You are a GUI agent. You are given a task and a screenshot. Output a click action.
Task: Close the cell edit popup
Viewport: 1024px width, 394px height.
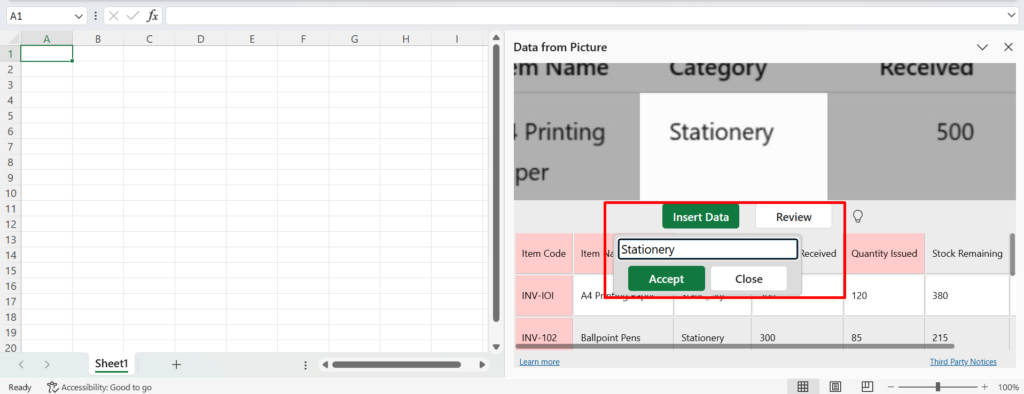click(x=748, y=278)
